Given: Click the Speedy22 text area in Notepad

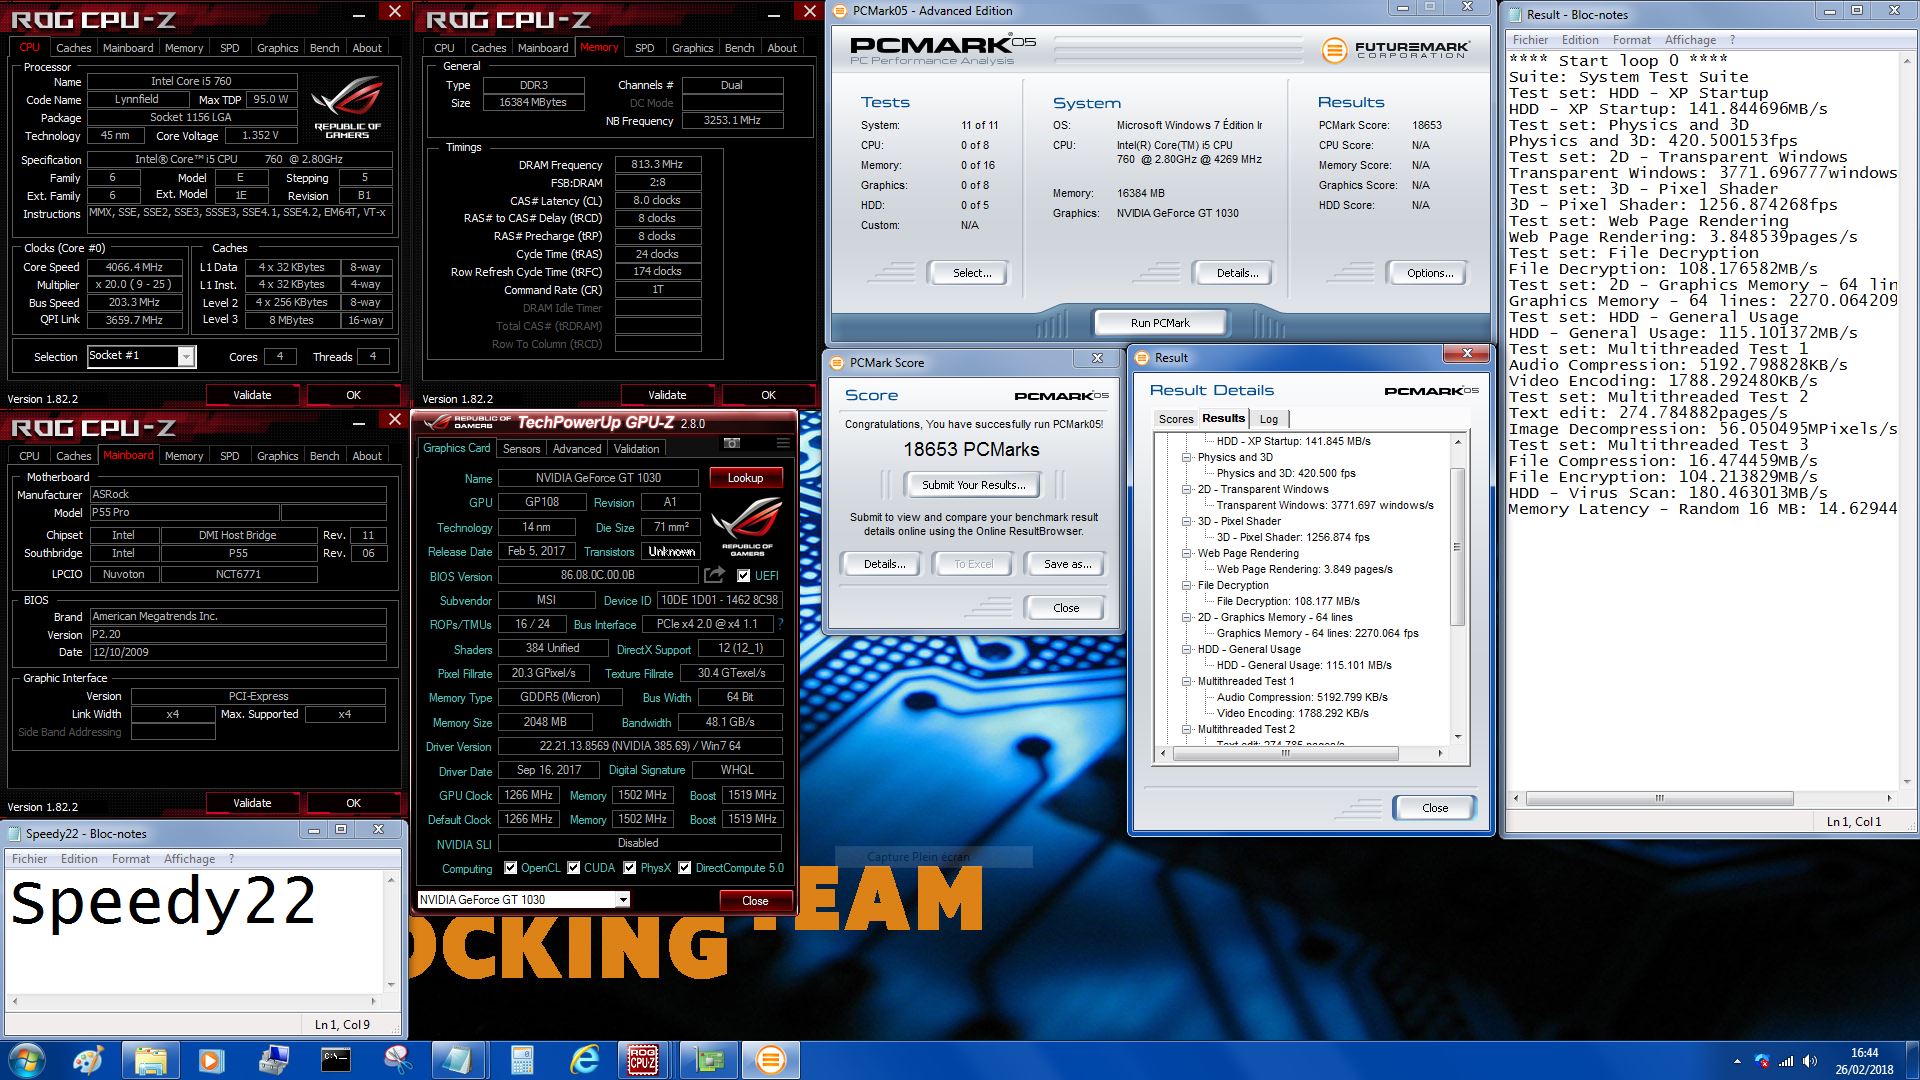Looking at the screenshot, I should [195, 932].
